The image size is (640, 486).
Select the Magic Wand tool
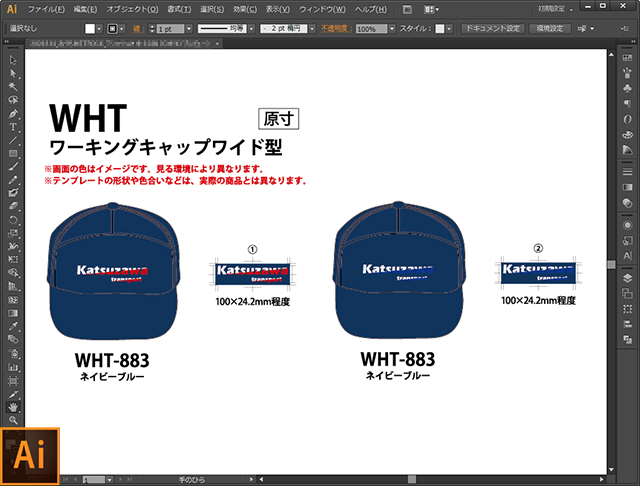point(13,87)
